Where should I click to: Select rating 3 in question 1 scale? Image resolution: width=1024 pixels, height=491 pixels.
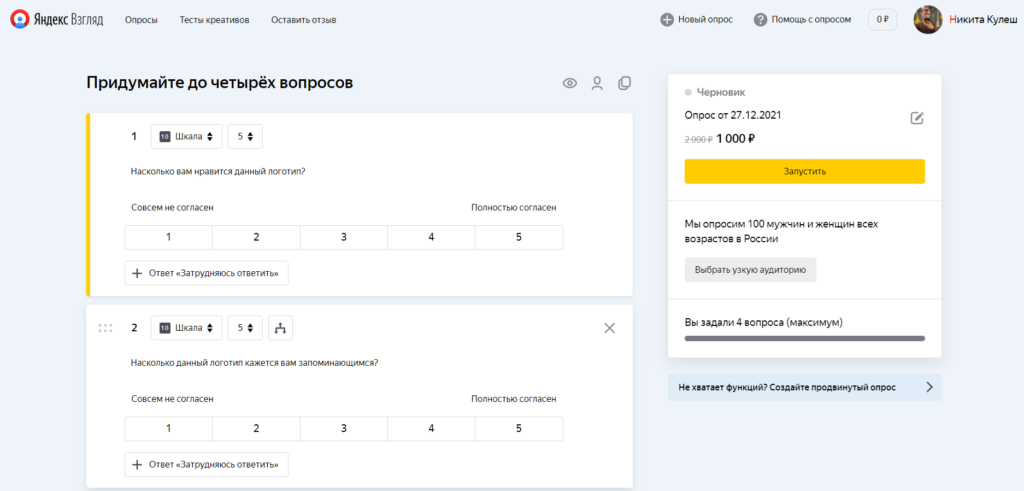pos(344,237)
